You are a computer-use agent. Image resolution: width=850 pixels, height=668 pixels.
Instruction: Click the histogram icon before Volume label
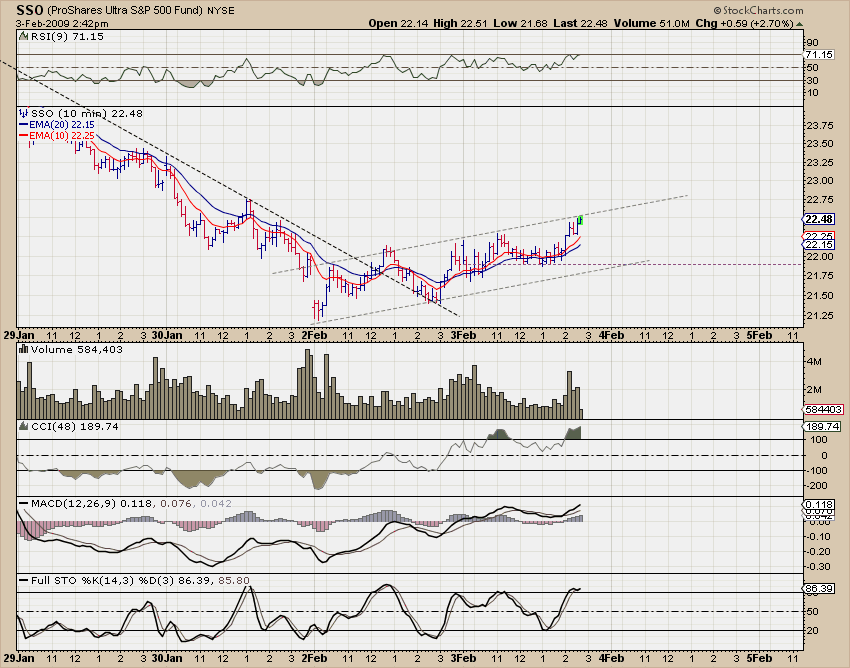23,349
